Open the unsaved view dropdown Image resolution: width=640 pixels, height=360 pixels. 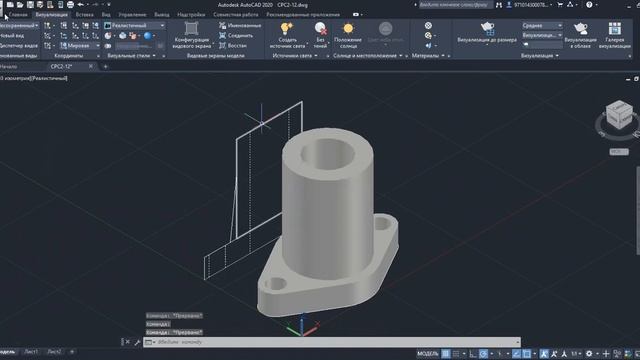19,25
